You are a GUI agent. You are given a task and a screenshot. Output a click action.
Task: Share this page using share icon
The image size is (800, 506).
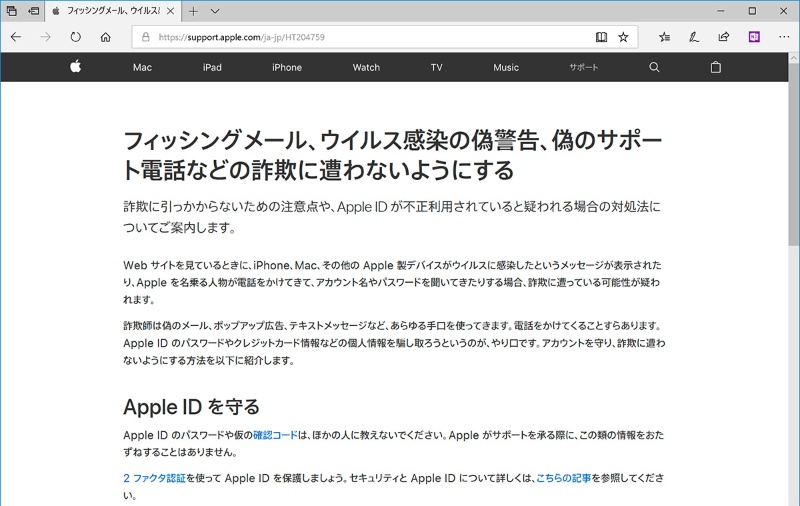(x=723, y=37)
